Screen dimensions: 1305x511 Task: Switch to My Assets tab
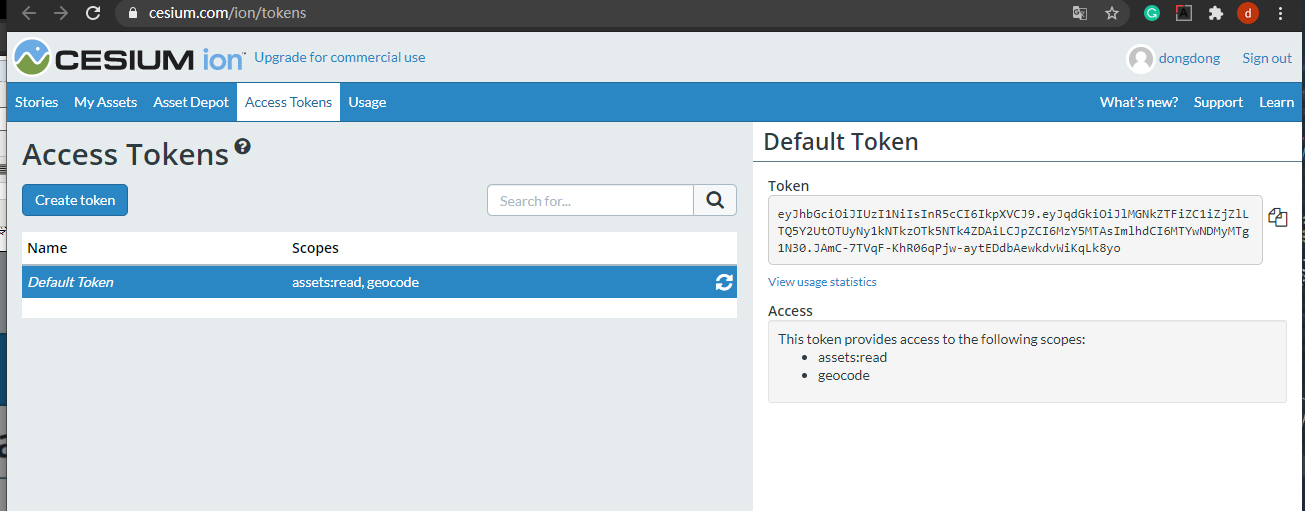tap(105, 102)
